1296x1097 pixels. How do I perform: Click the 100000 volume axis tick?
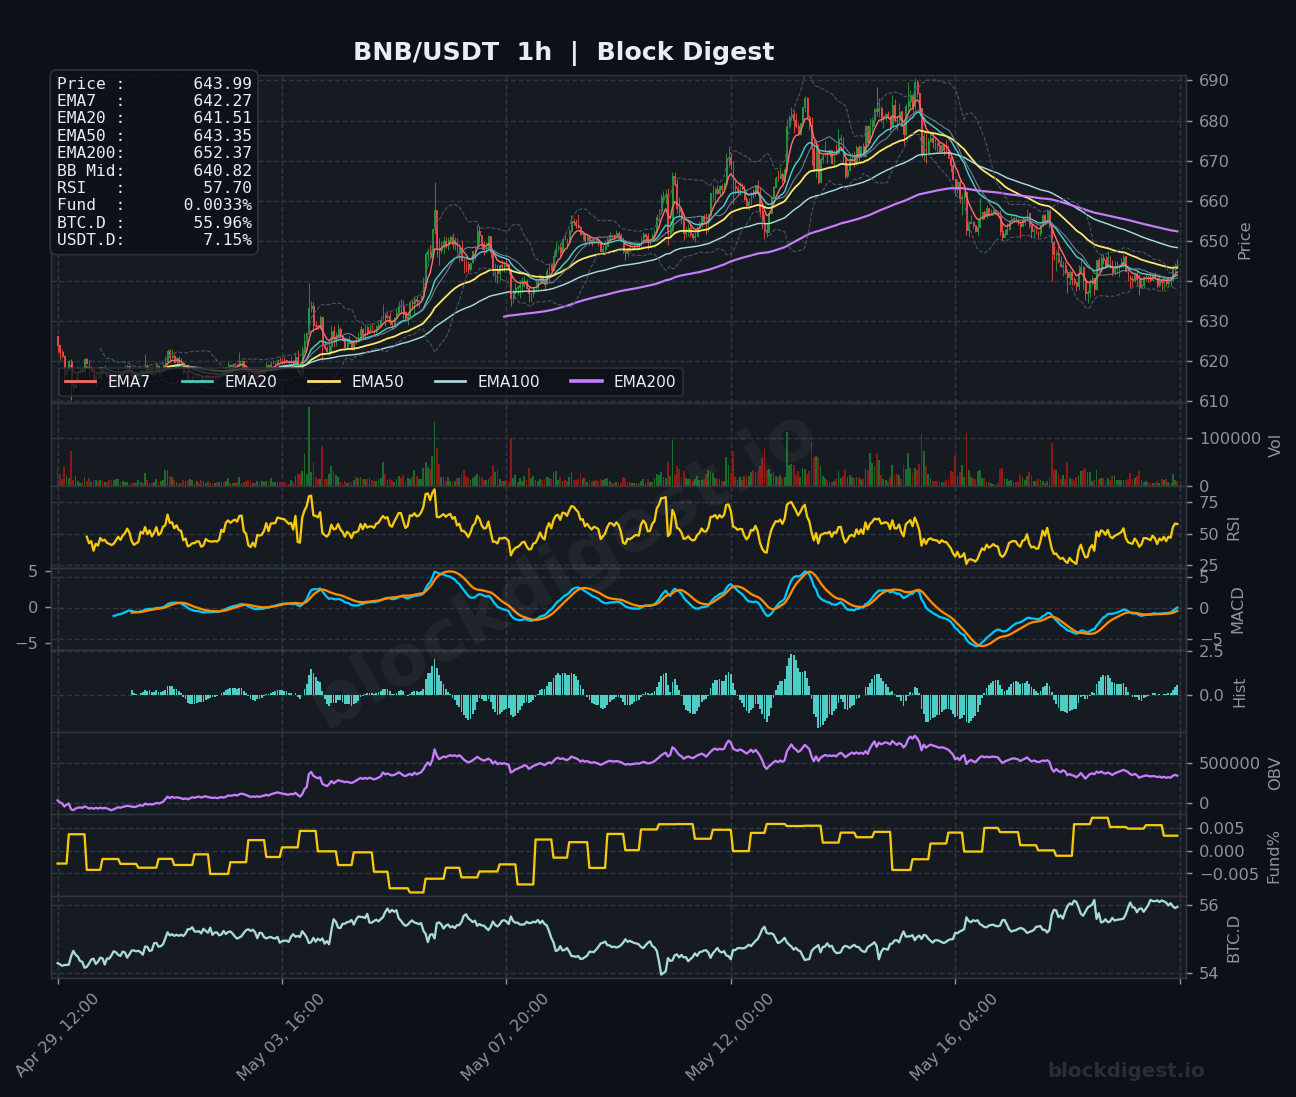click(x=1230, y=438)
